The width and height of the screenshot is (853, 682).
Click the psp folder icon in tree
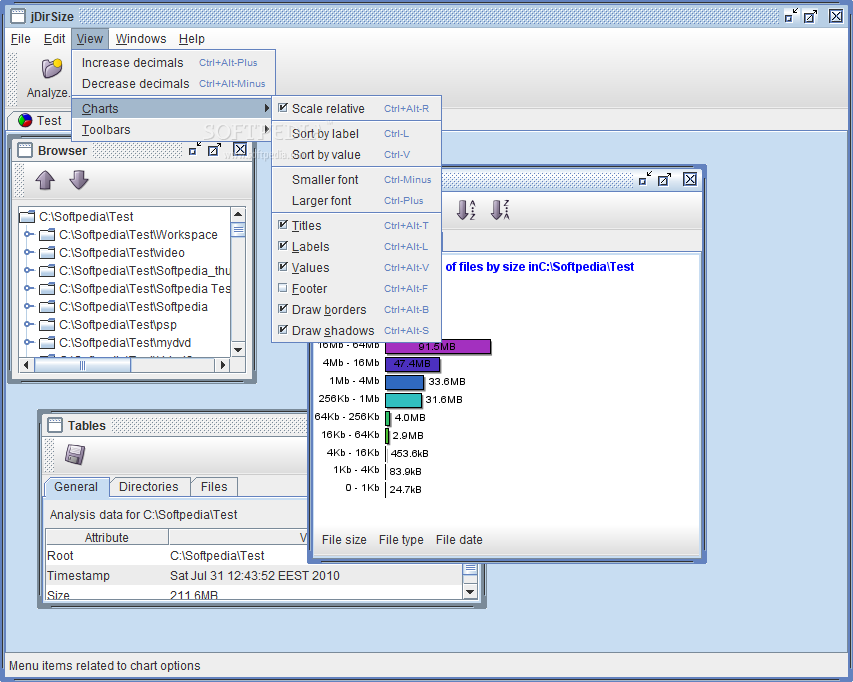(x=47, y=325)
